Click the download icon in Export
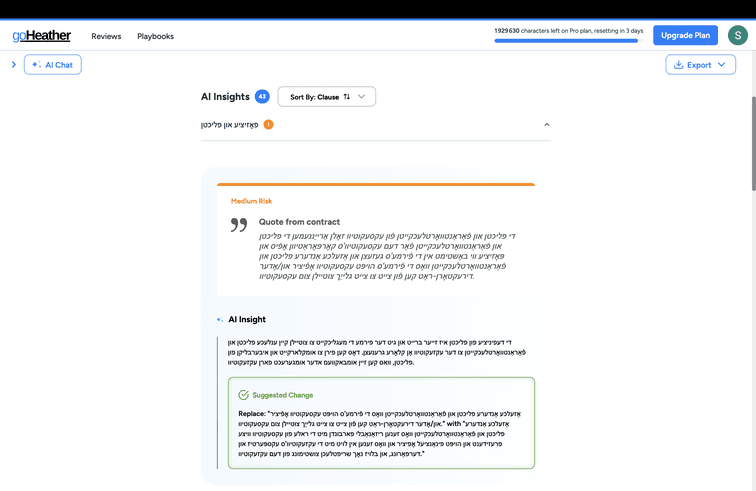The height and width of the screenshot is (491, 756). click(x=678, y=65)
